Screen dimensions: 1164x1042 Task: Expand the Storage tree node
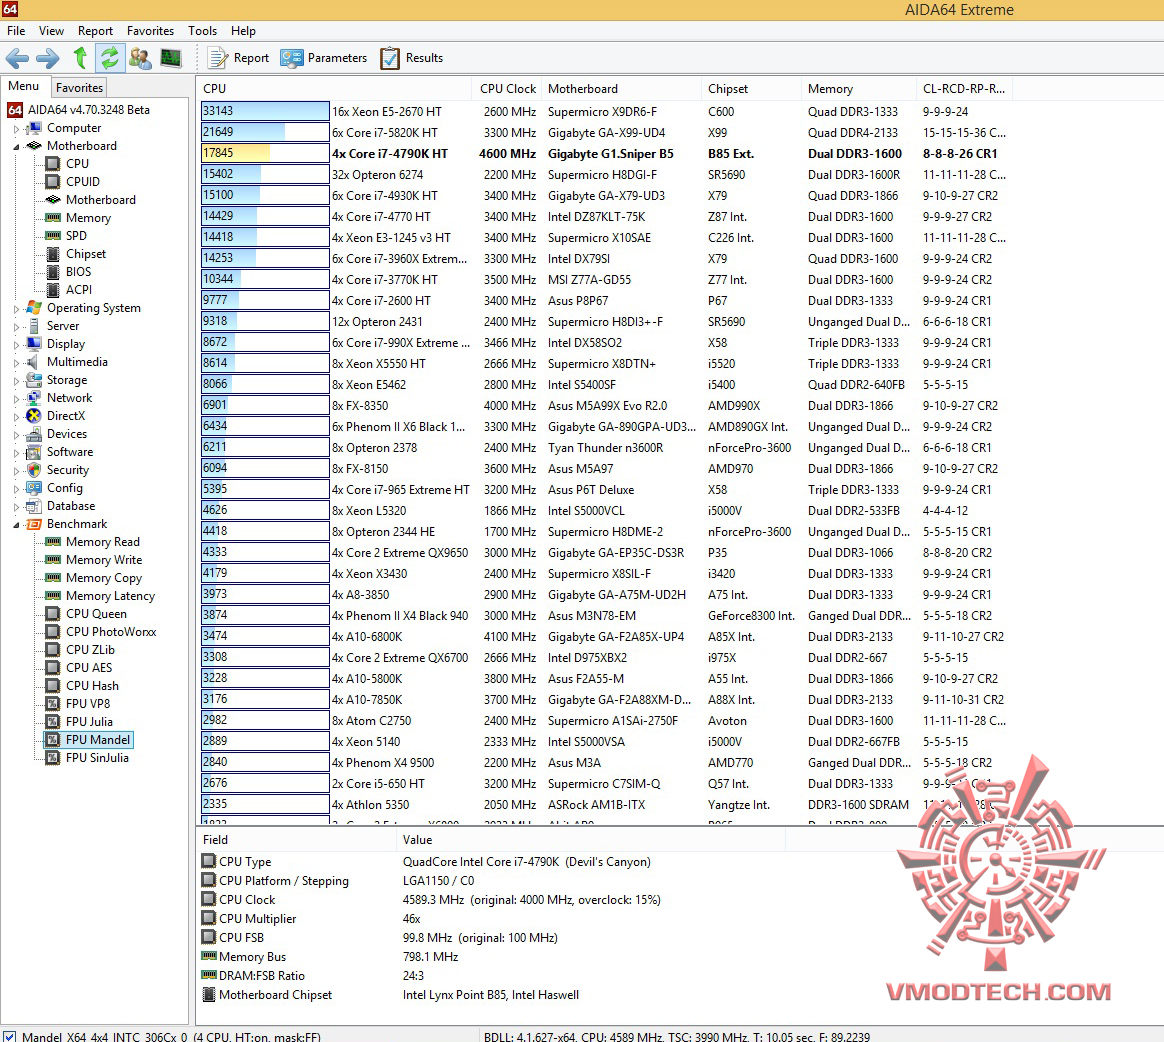(x=16, y=380)
